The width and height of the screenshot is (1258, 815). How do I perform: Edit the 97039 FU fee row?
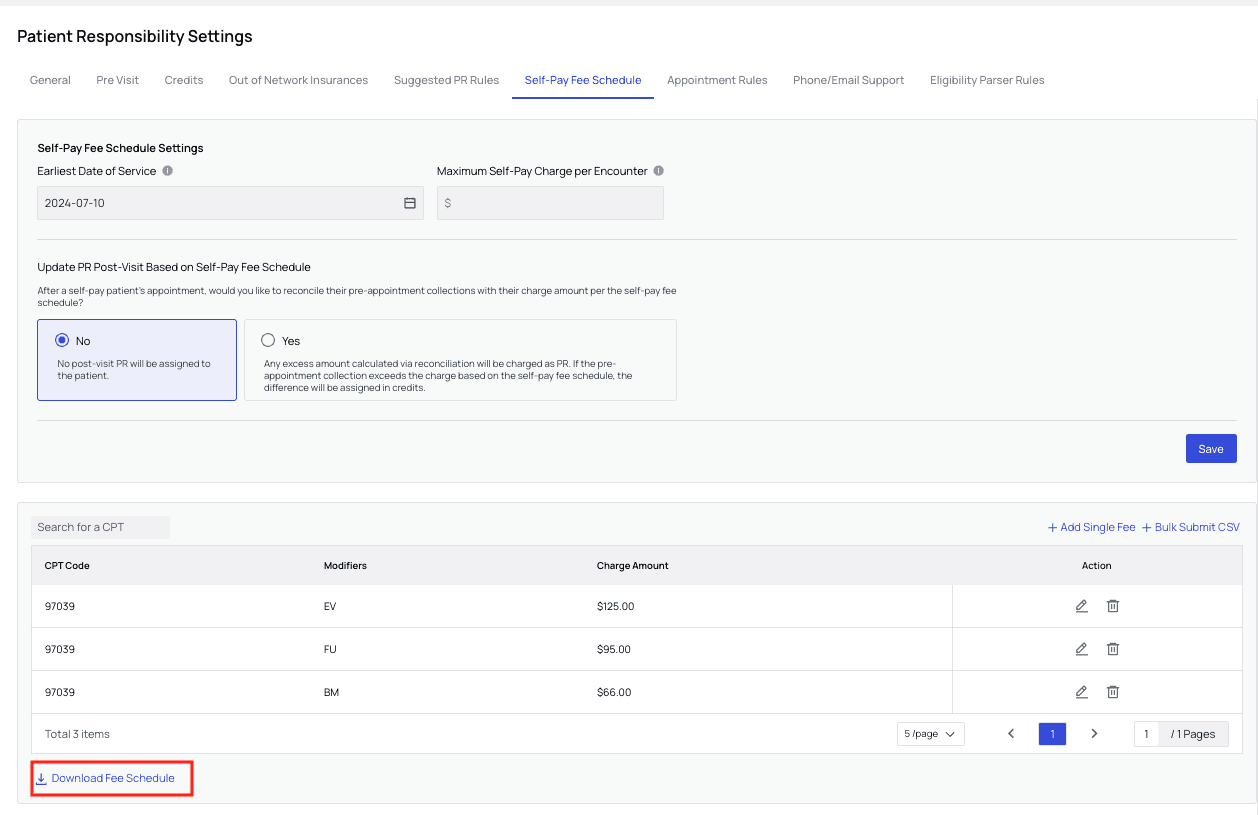click(x=1081, y=649)
